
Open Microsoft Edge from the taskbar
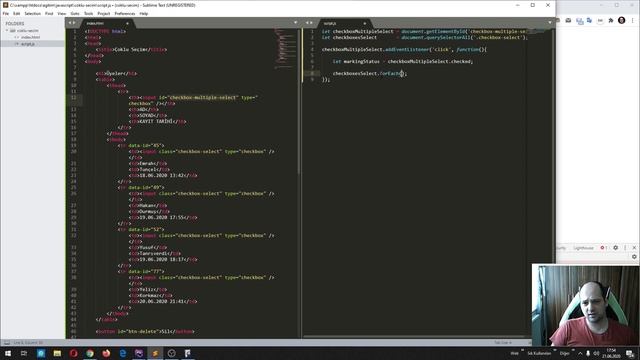point(122,353)
